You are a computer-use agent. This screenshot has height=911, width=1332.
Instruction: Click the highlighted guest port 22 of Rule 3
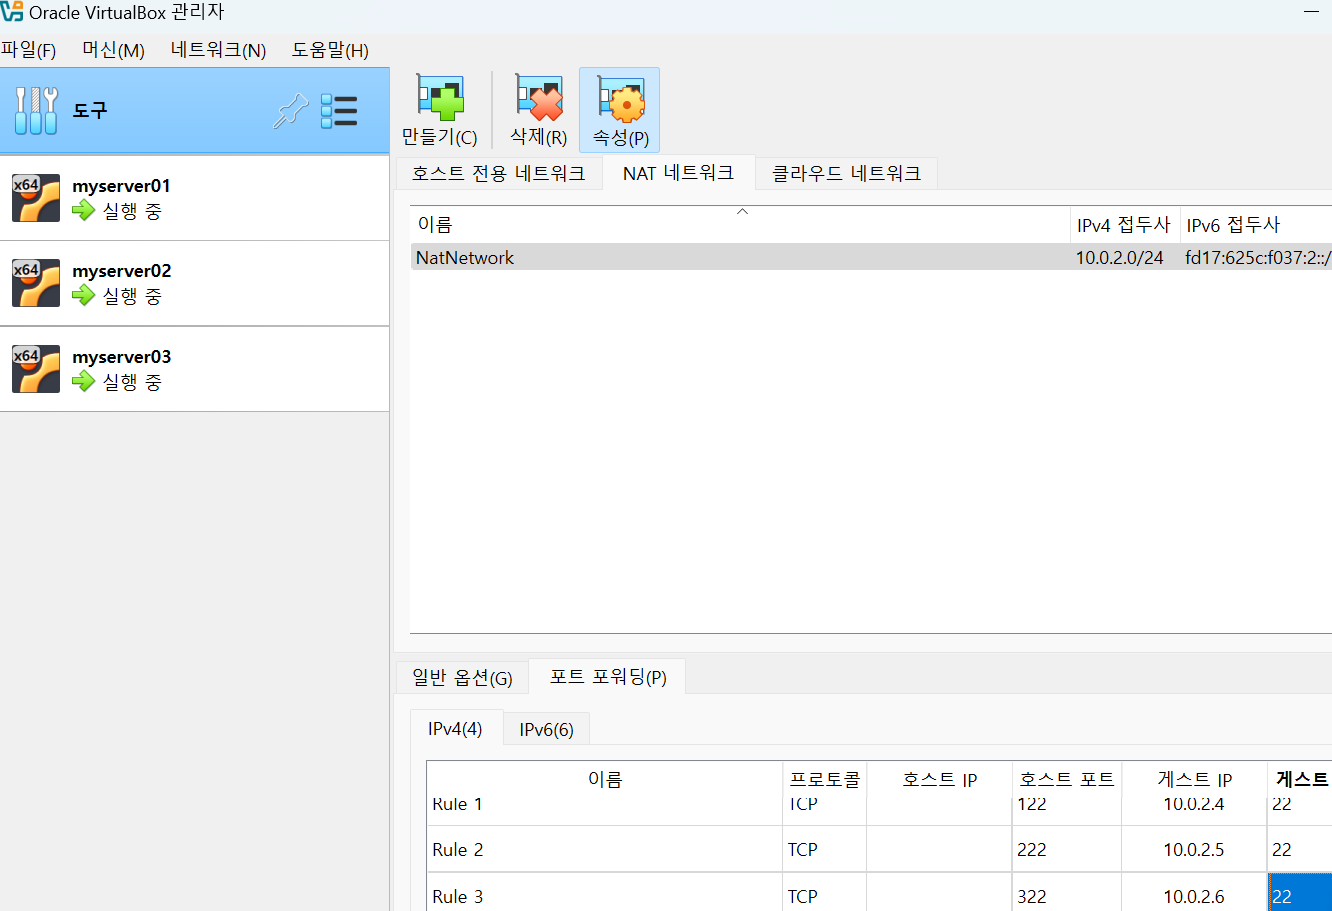pyautogui.click(x=1300, y=894)
